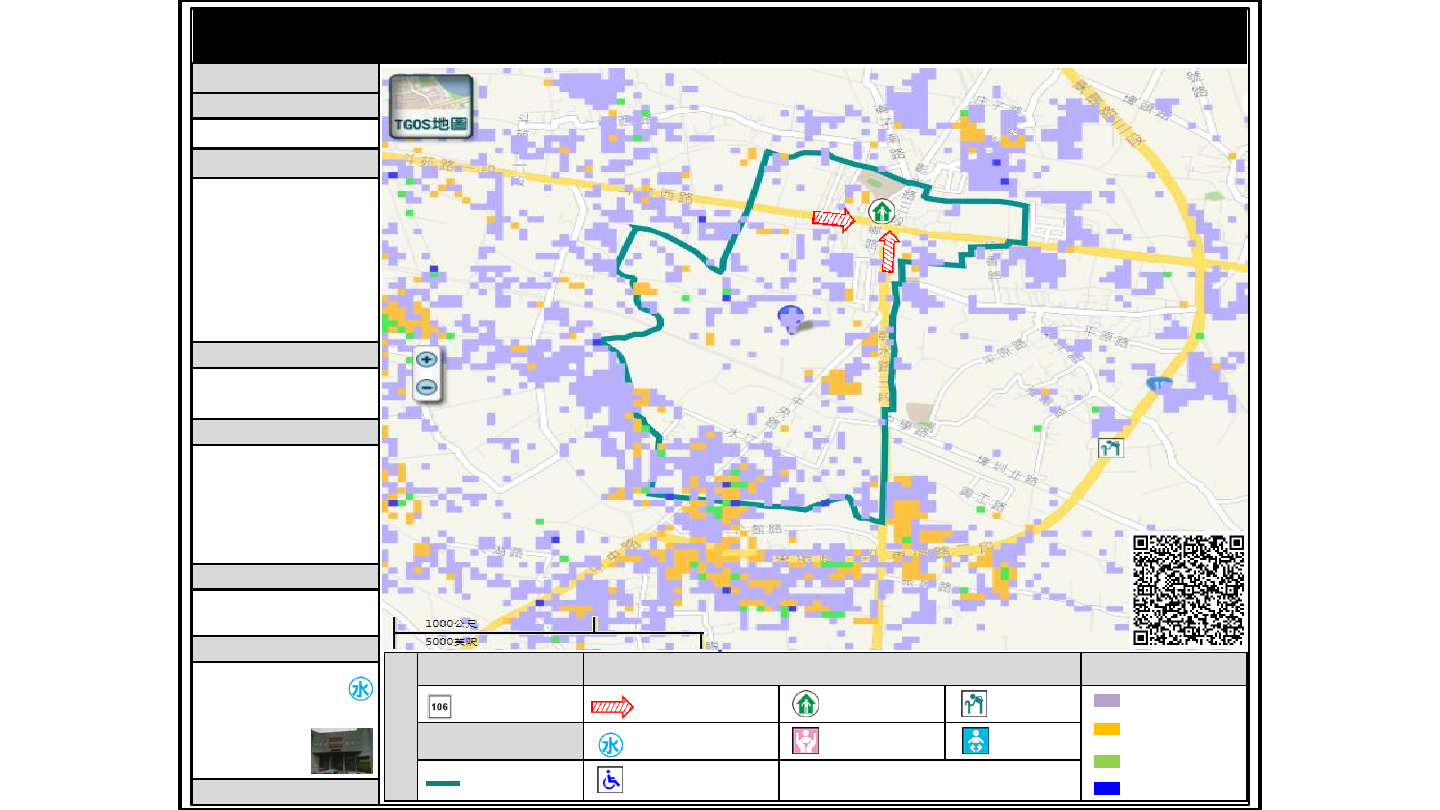This screenshot has height=810, width=1440.
Task: Click the 水 water icon in legend
Action: pyautogui.click(x=611, y=745)
